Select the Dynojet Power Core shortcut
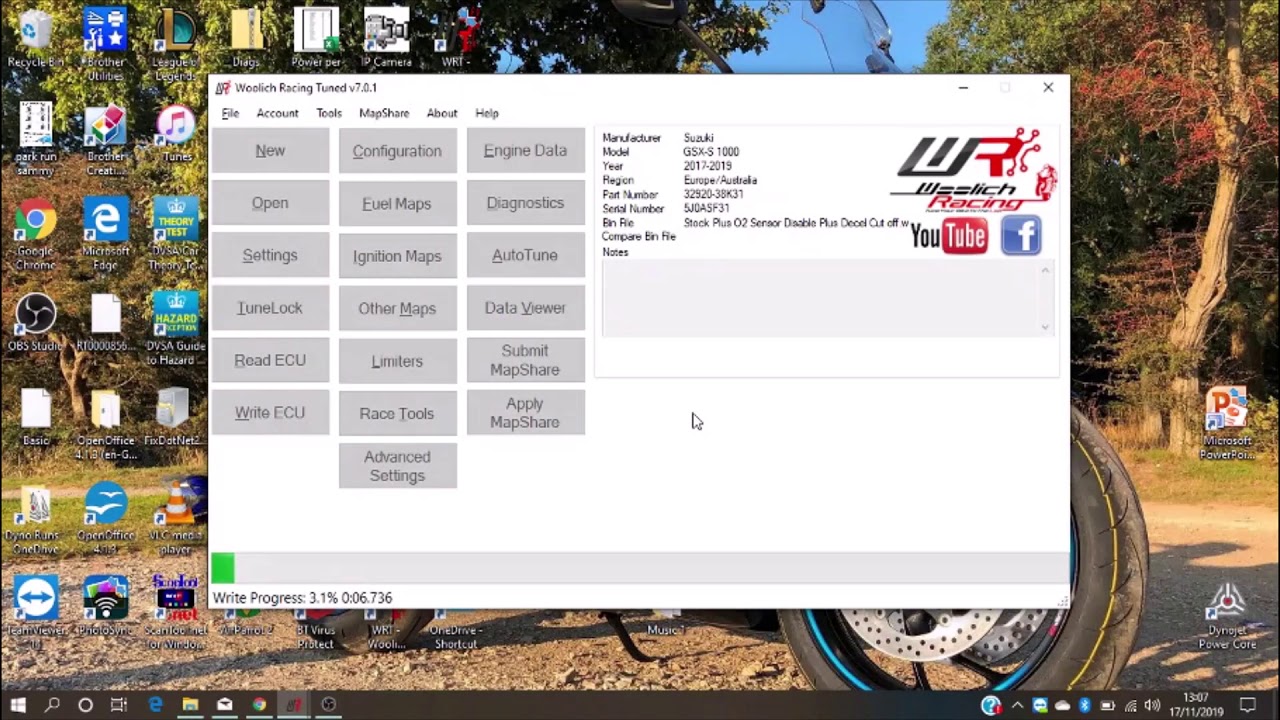1280x720 pixels. pyautogui.click(x=1227, y=616)
